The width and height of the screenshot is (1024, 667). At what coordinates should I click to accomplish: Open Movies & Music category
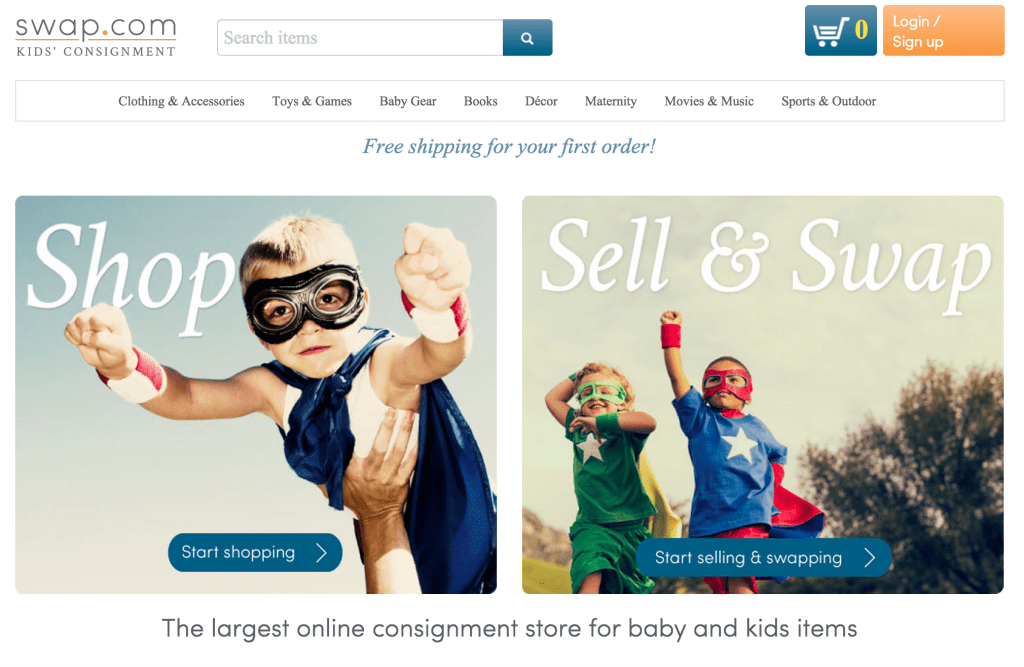(x=709, y=101)
